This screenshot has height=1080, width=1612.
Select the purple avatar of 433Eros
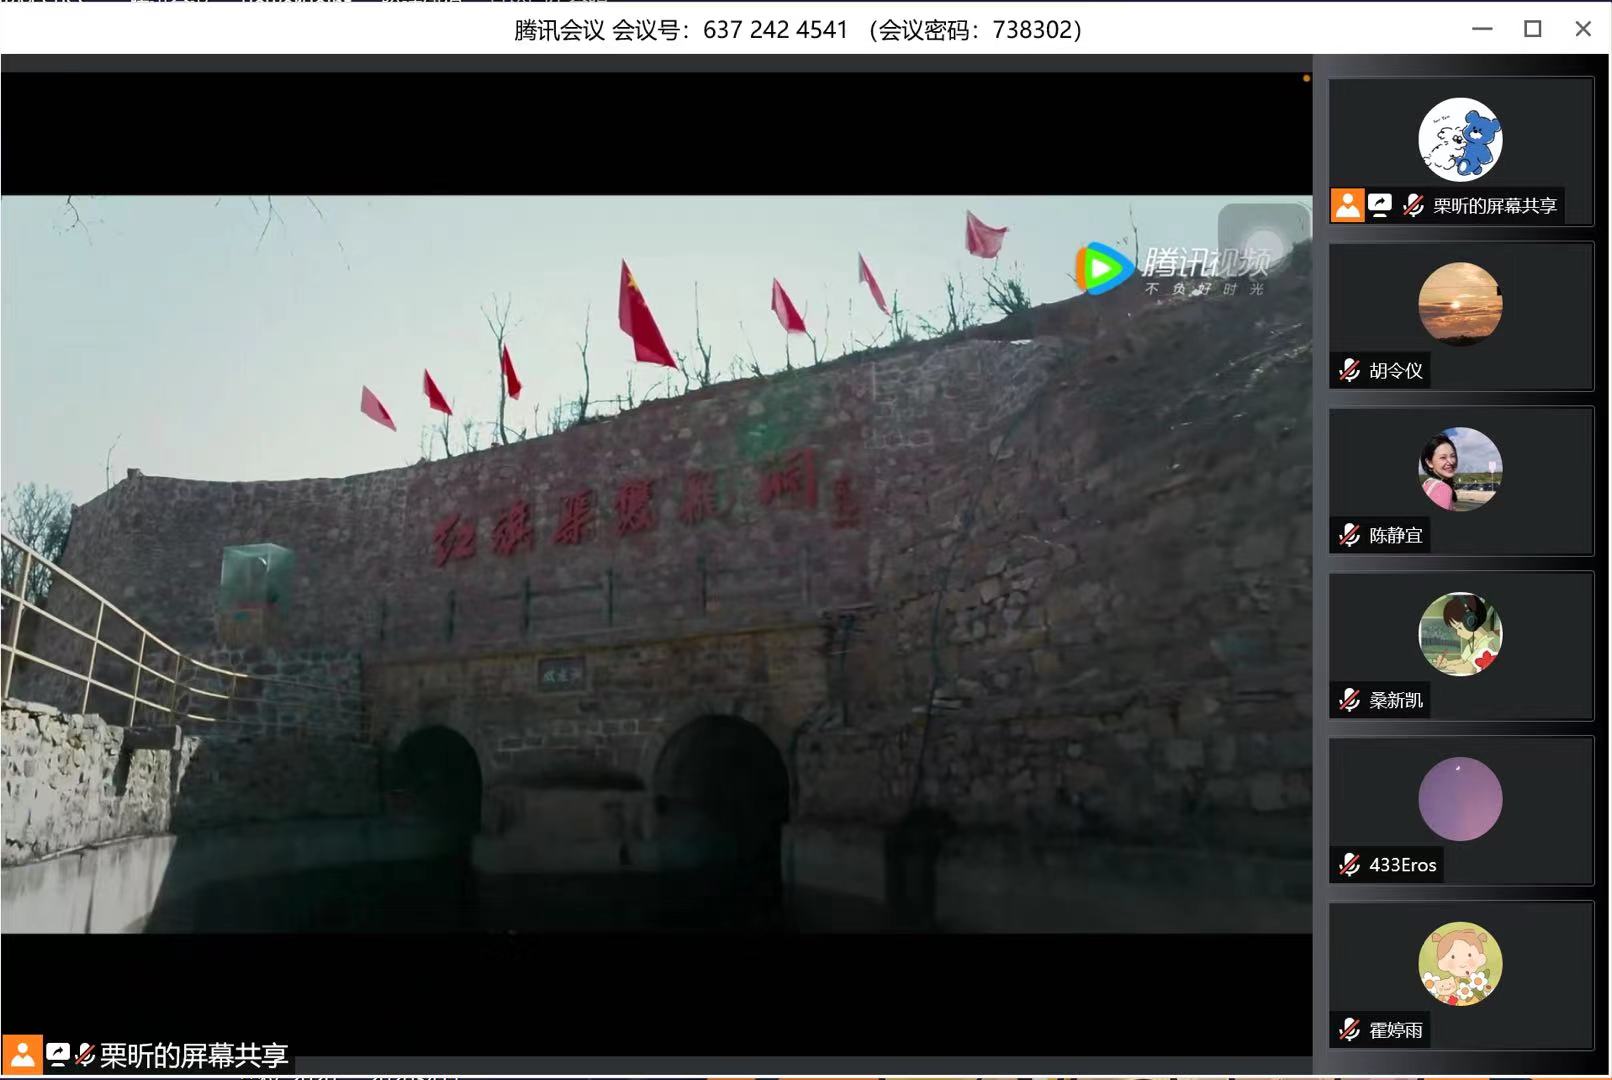point(1460,799)
